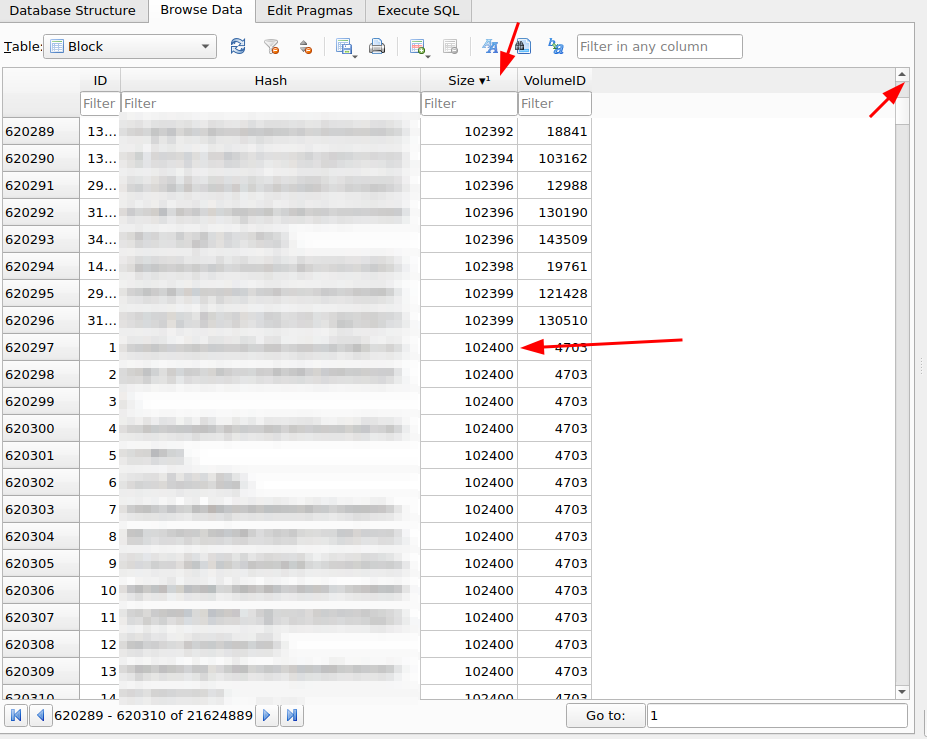Sort by the VolumeID column header

(554, 80)
